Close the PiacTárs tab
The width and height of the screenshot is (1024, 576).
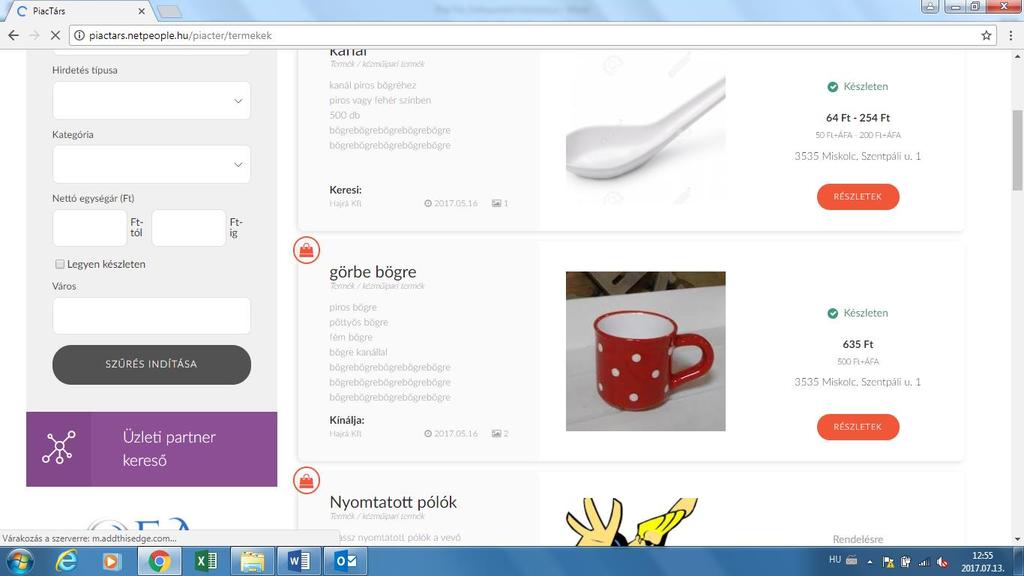(x=141, y=11)
